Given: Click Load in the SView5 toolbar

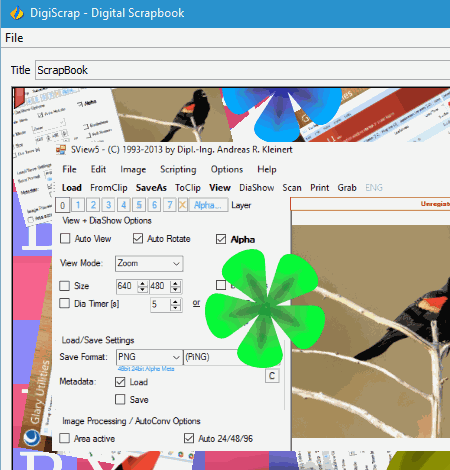Looking at the screenshot, I should coord(72,188).
